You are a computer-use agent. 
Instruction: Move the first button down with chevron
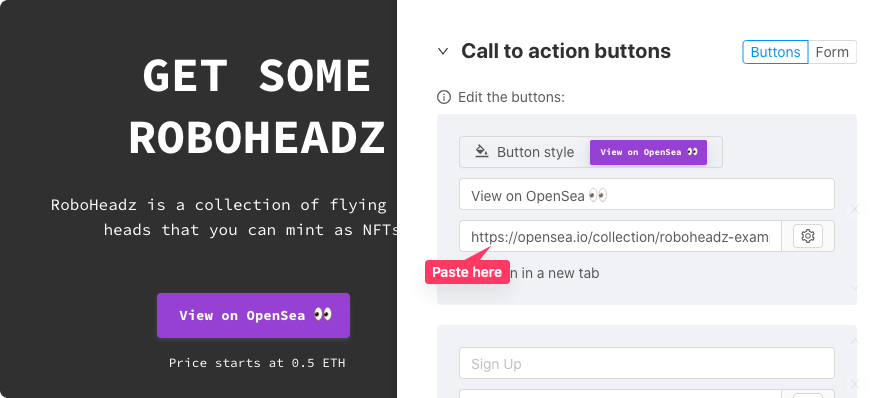(854, 287)
